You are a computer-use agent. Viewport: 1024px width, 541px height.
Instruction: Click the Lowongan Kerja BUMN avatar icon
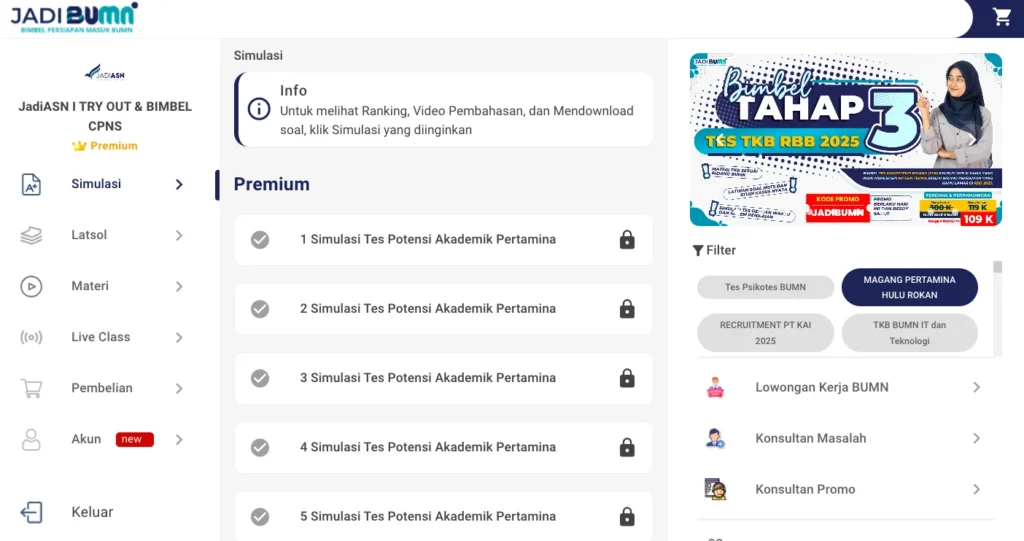(716, 387)
